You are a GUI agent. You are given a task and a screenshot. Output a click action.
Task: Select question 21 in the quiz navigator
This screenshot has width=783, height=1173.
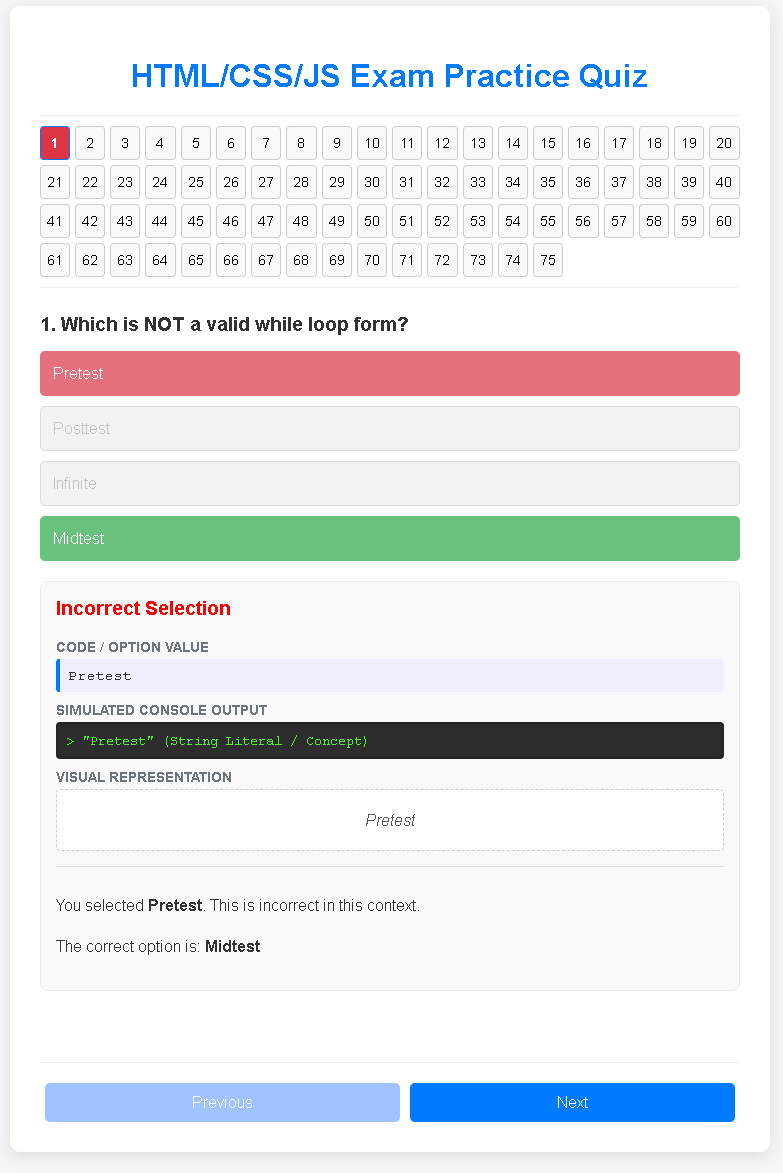pyautogui.click(x=55, y=182)
